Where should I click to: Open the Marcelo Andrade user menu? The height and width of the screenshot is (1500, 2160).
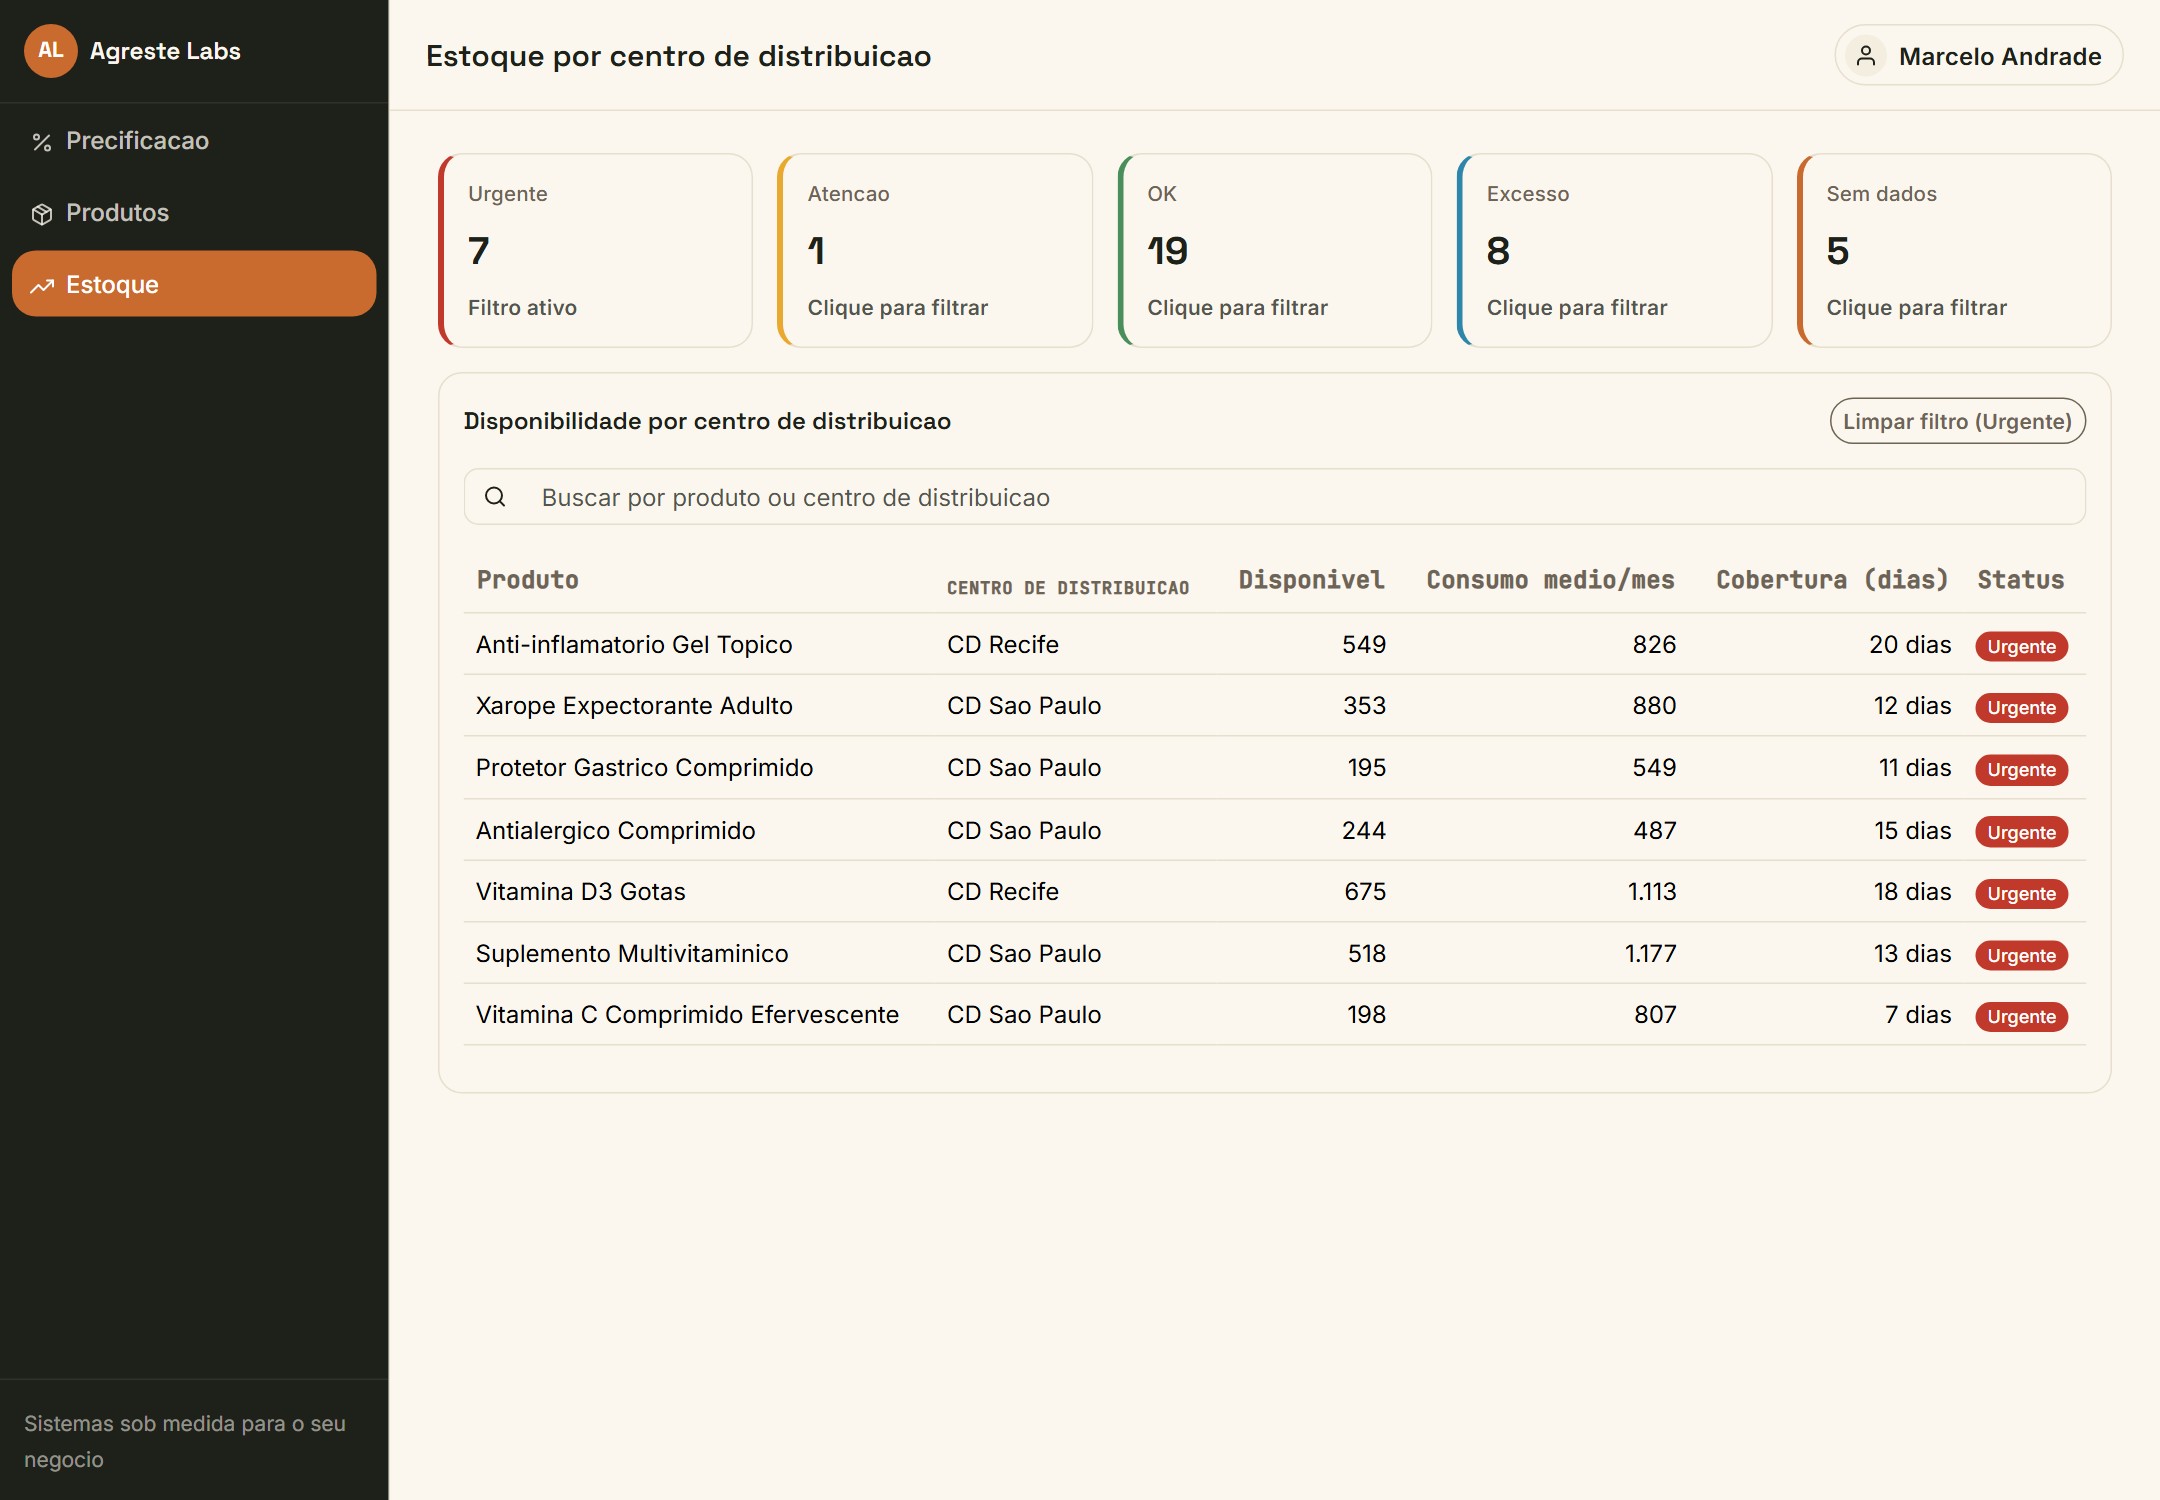pos(1978,56)
